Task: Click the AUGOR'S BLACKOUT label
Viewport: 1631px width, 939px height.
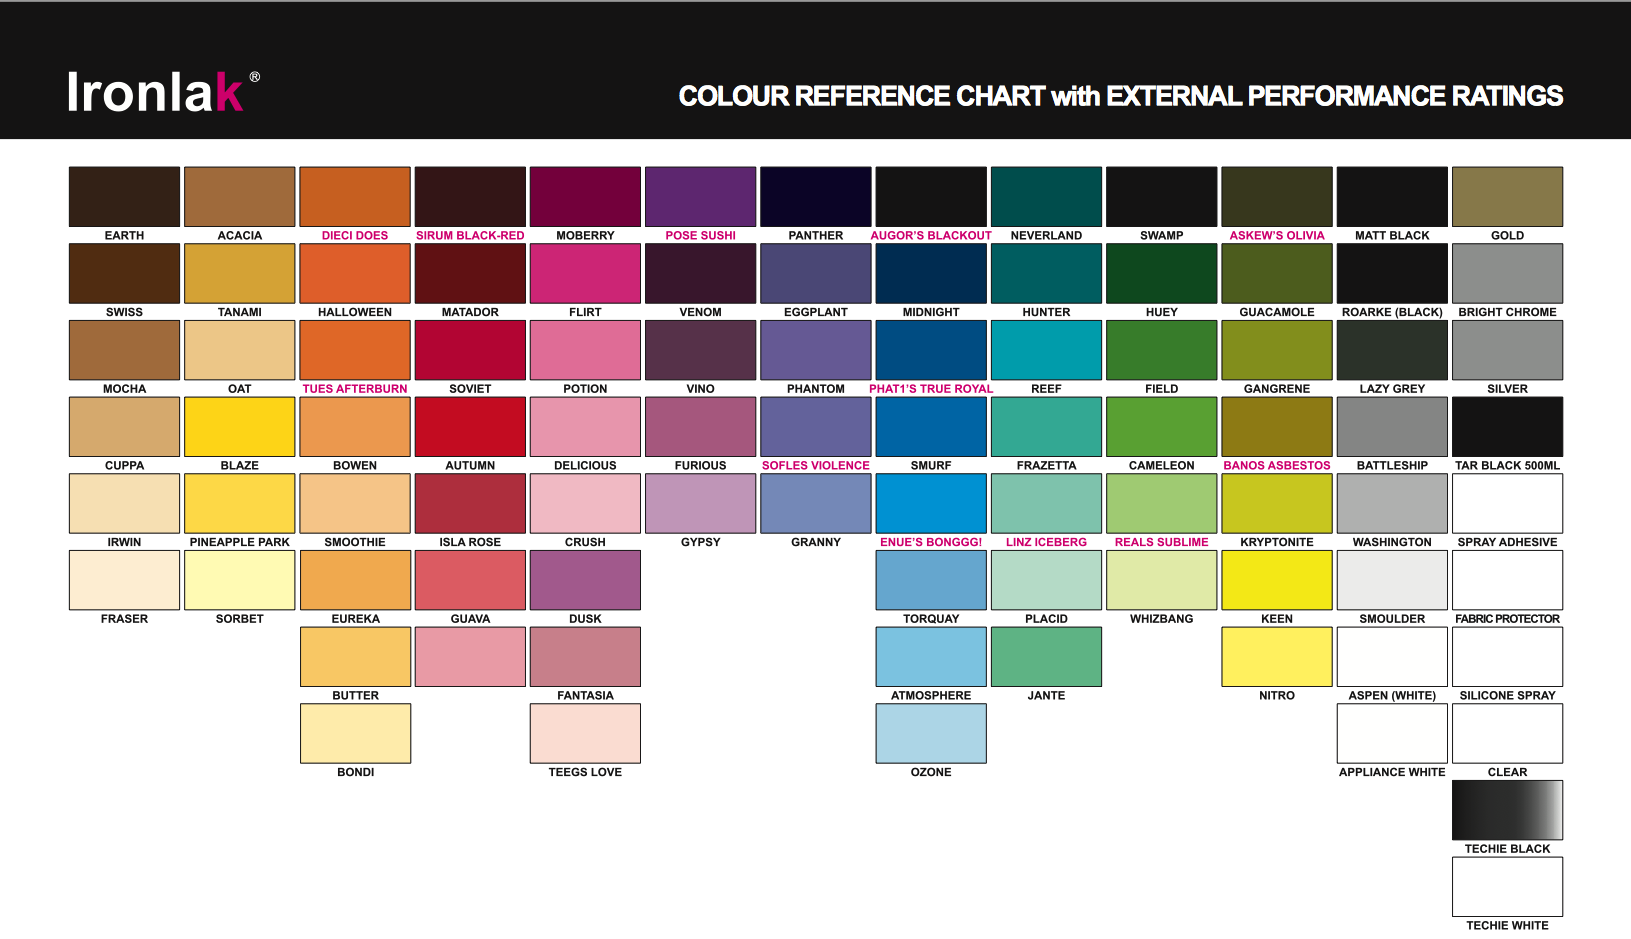Action: tap(931, 236)
